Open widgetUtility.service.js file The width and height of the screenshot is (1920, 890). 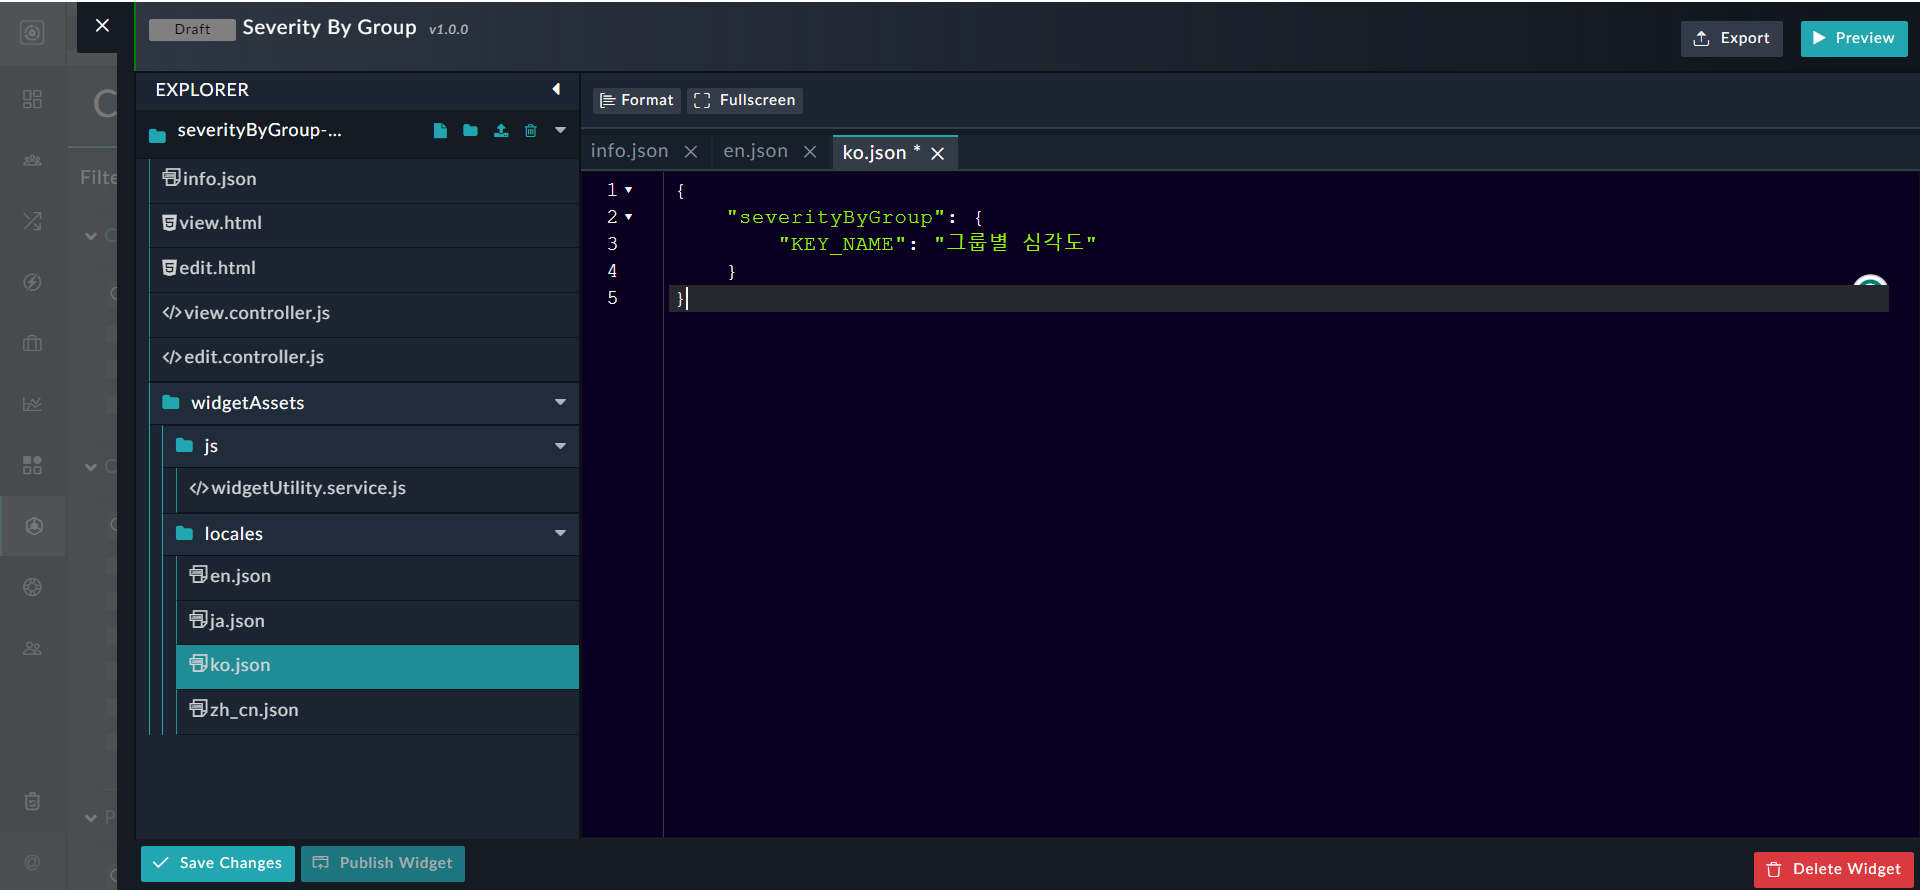pos(378,488)
